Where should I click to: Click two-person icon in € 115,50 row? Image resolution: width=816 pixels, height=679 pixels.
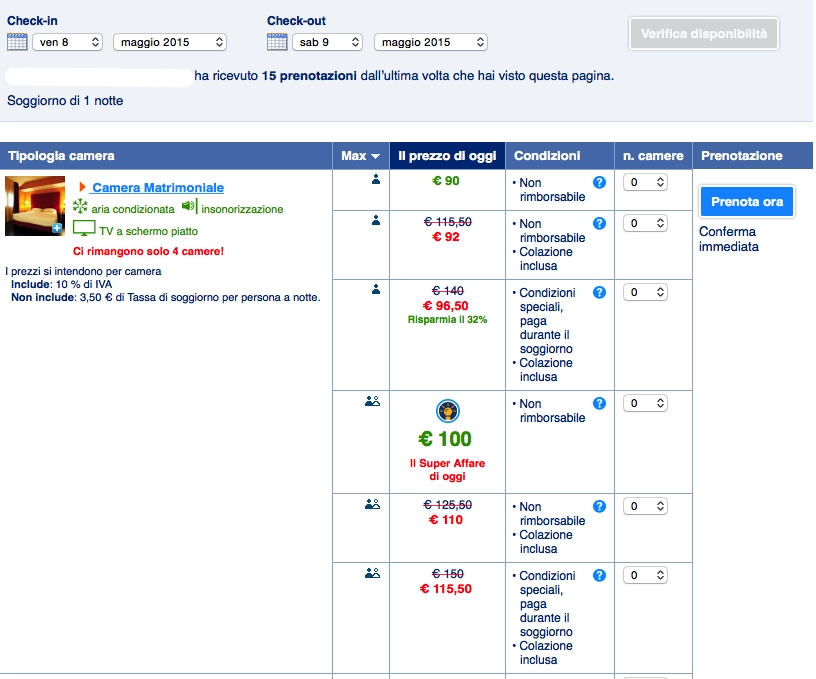click(x=373, y=573)
